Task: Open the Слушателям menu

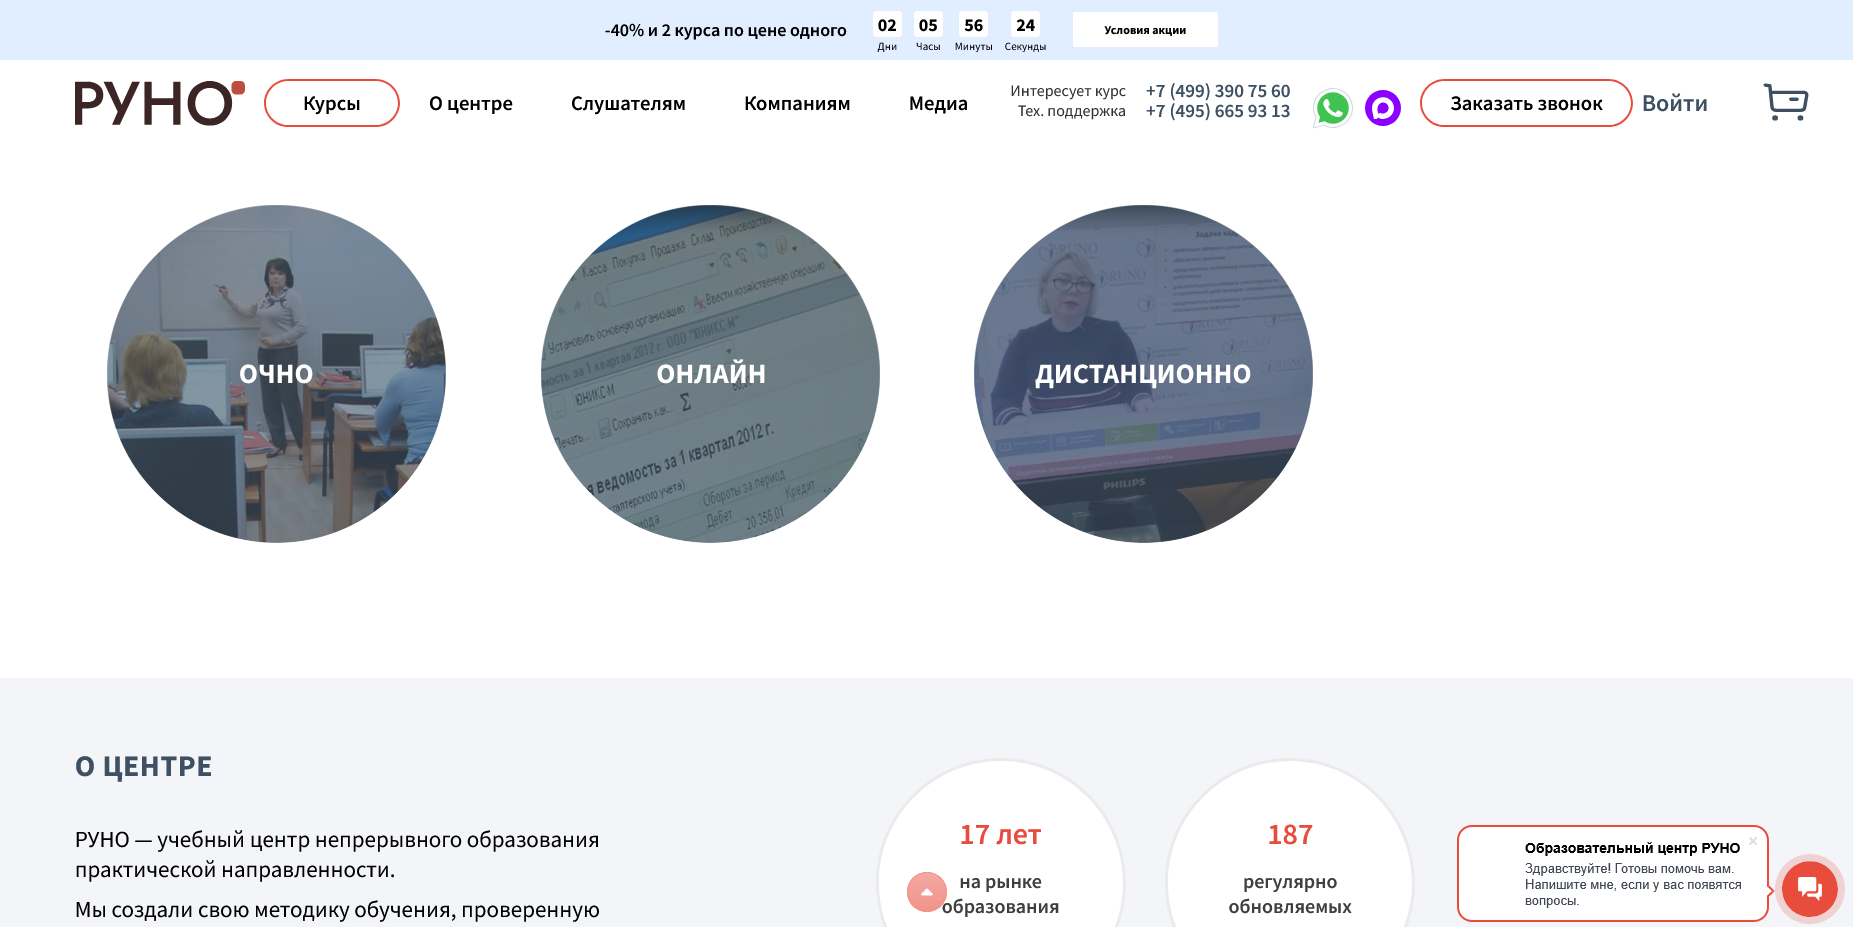Action: 628,103
